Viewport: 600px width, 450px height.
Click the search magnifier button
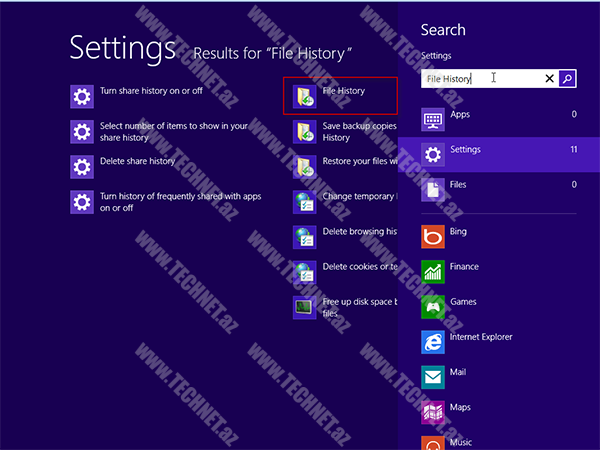click(567, 78)
